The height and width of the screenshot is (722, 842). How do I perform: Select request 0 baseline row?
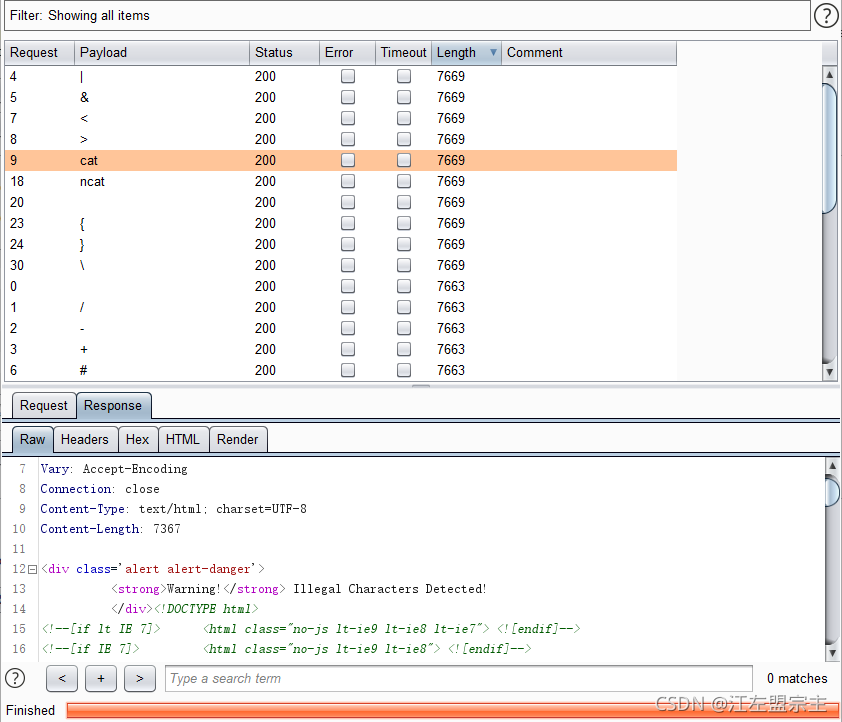(340, 286)
